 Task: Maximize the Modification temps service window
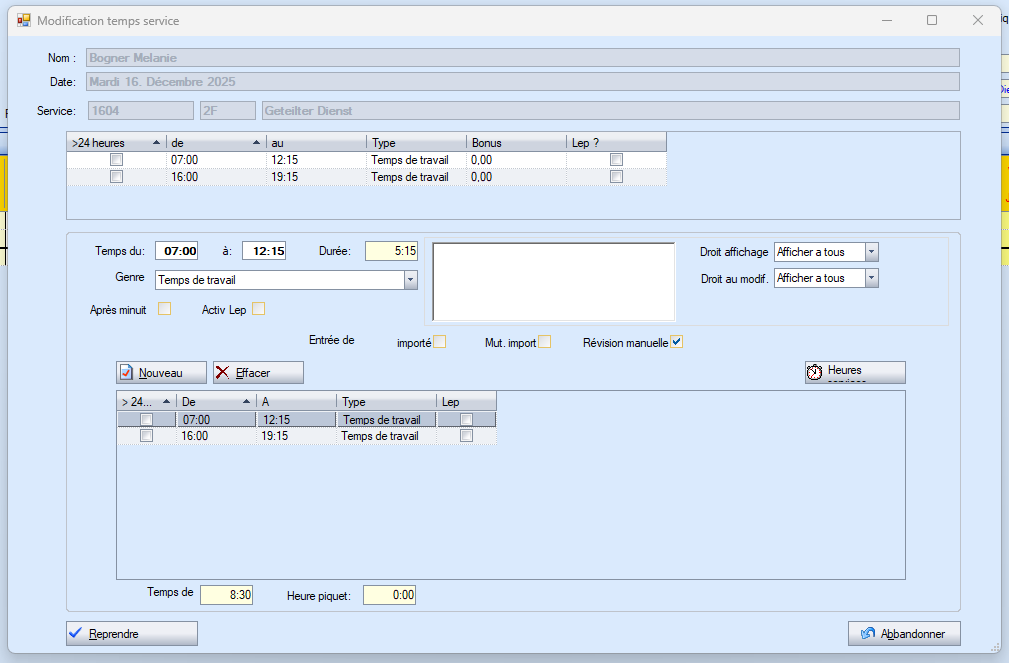[x=932, y=20]
